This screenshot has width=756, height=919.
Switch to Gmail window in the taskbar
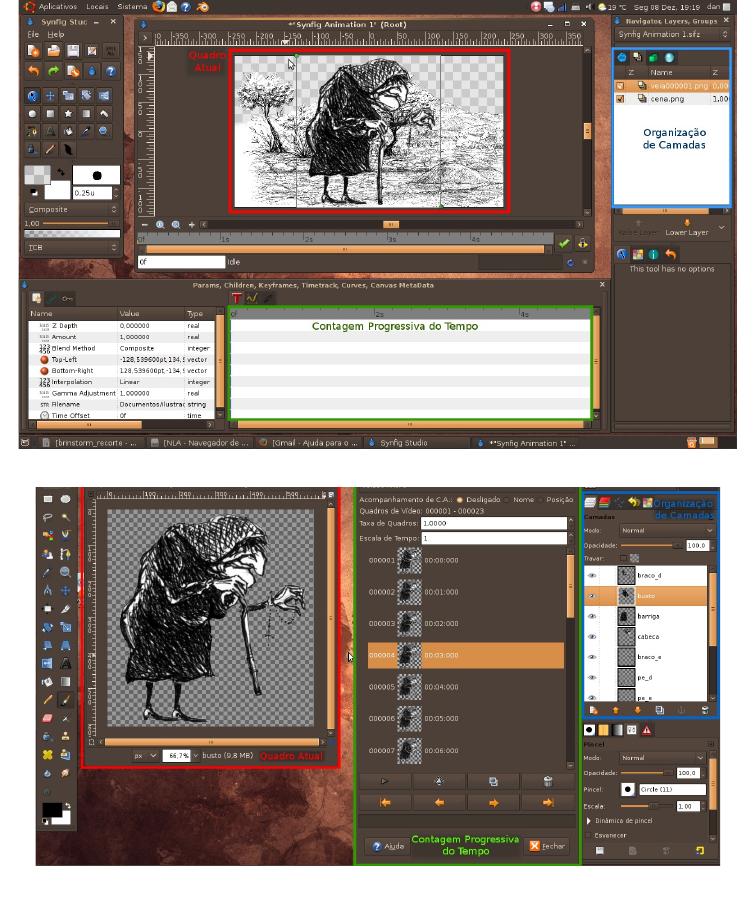point(308,443)
